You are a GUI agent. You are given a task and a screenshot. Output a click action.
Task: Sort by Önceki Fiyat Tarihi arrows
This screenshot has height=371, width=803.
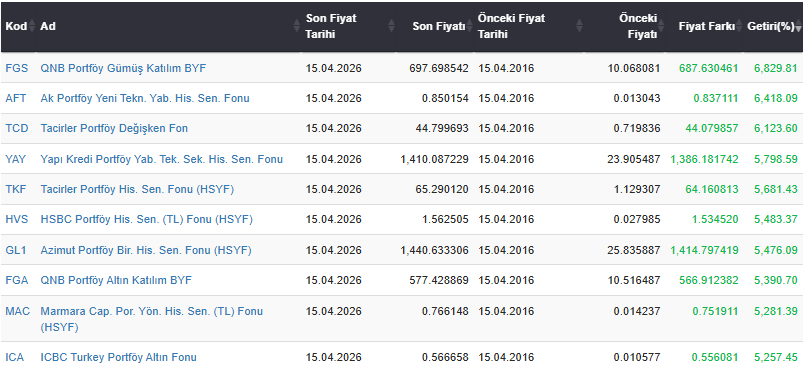pyautogui.click(x=579, y=26)
